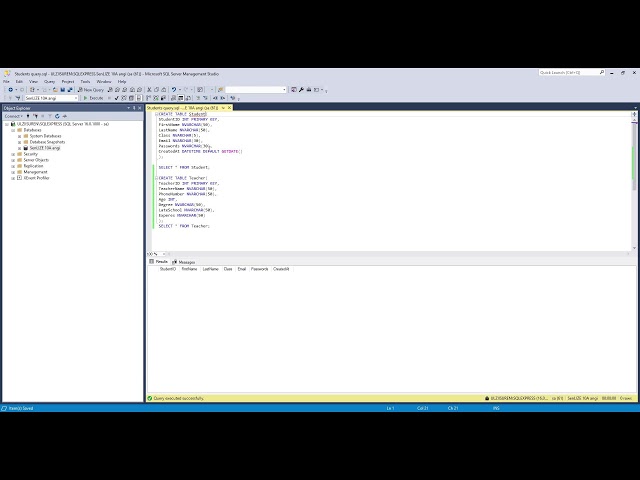The height and width of the screenshot is (480, 640).
Task: Open the File menu
Action: 6,82
